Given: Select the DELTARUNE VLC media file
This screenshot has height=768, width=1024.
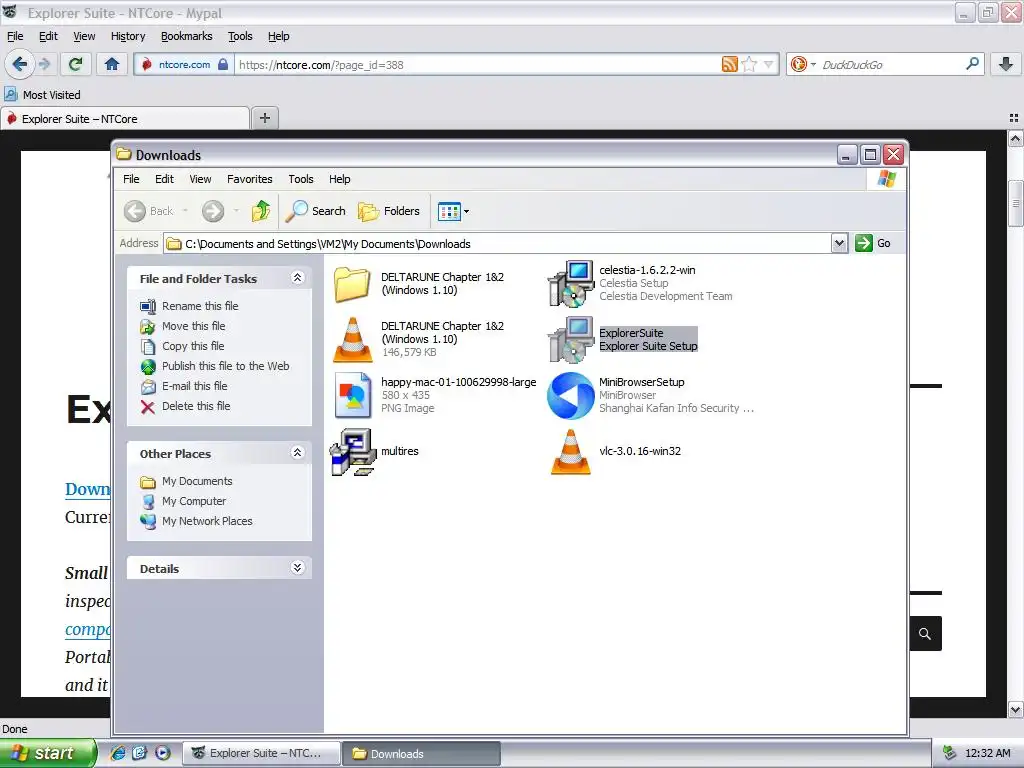Looking at the screenshot, I should (x=419, y=339).
